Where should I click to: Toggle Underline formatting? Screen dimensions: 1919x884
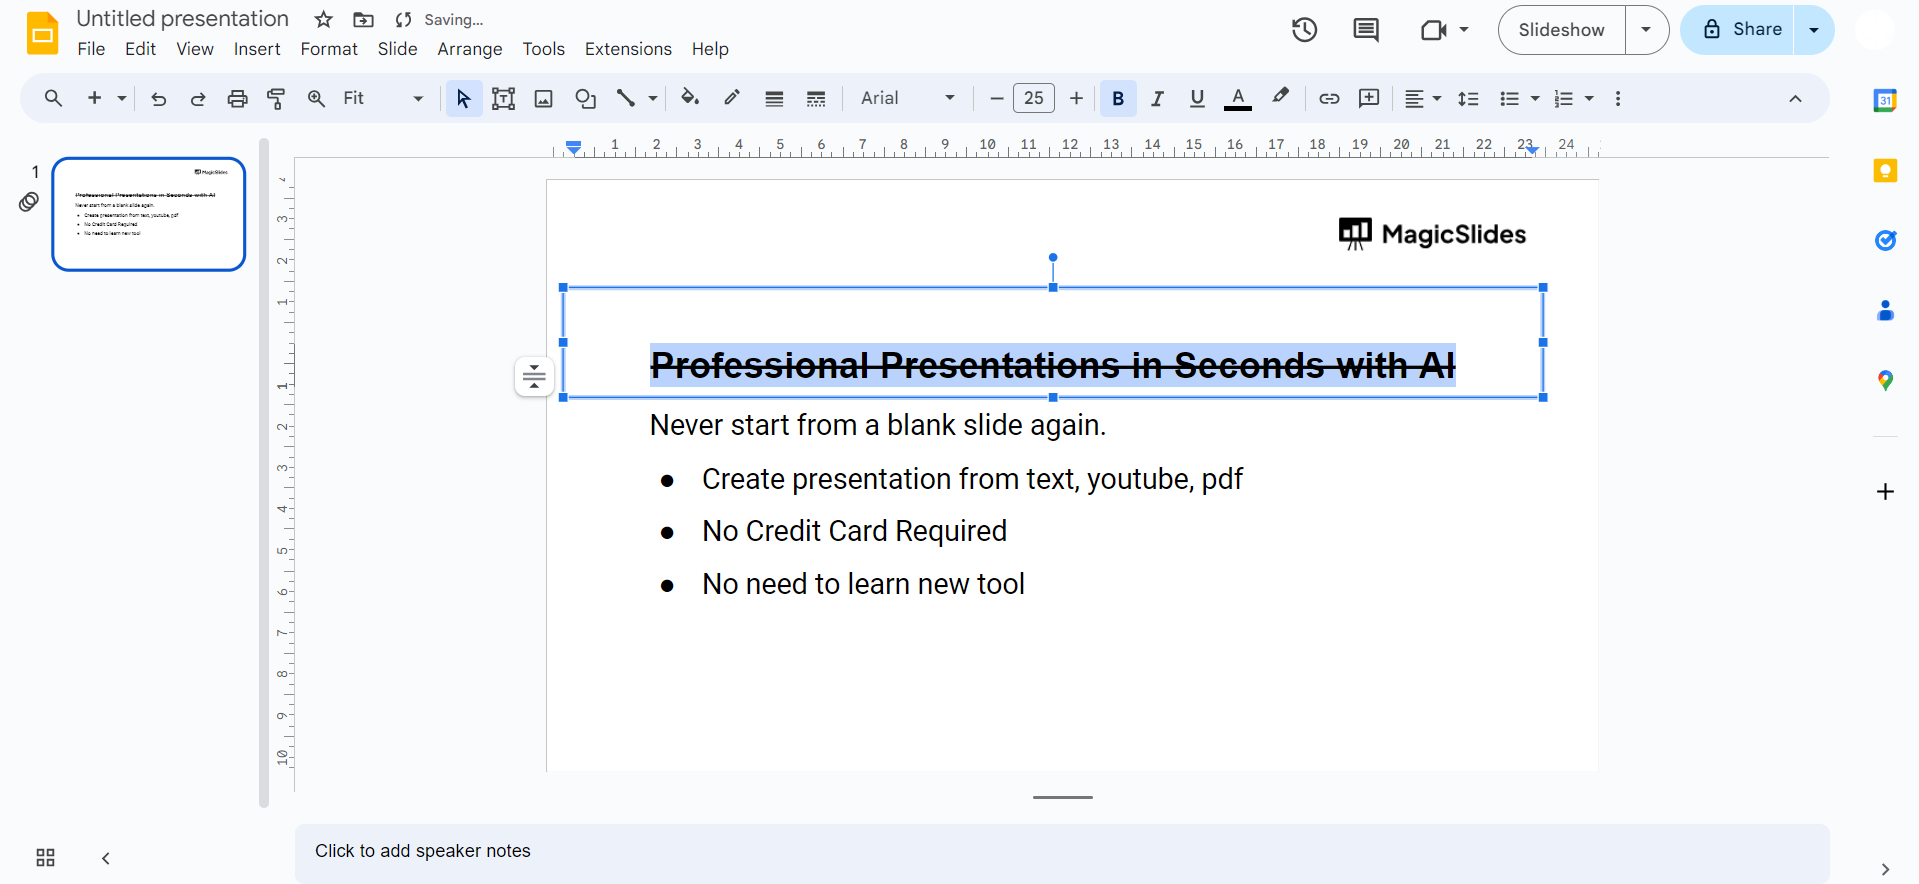tap(1197, 98)
